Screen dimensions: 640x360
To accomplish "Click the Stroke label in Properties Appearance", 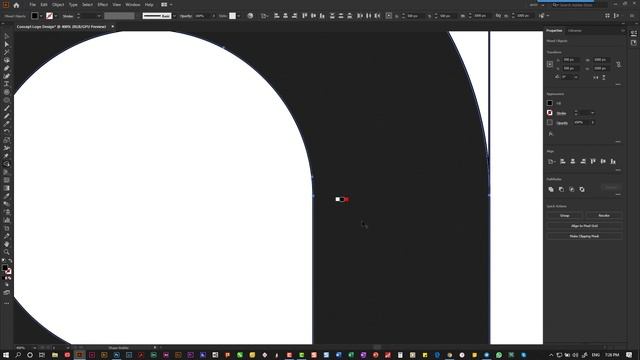I will 562,113.
